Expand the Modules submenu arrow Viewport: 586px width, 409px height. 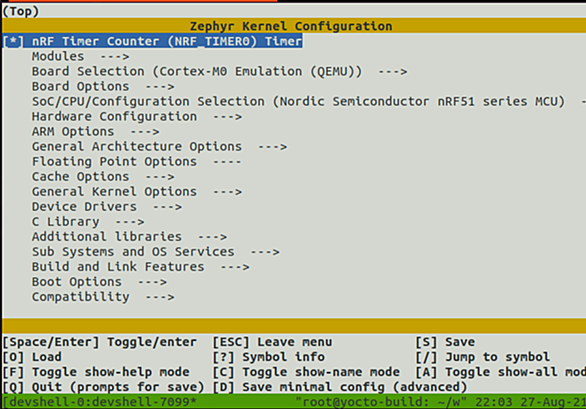click(x=115, y=57)
